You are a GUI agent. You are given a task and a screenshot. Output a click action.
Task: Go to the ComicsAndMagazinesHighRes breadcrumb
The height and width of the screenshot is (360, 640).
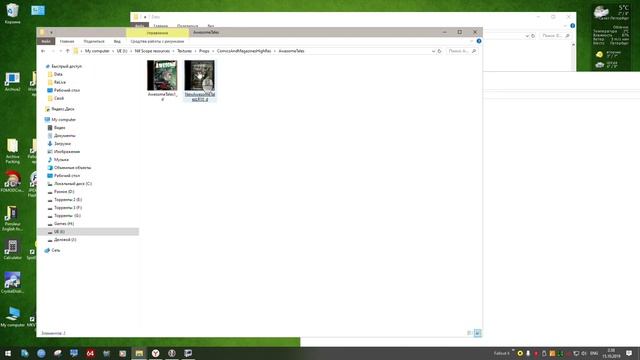coord(244,51)
